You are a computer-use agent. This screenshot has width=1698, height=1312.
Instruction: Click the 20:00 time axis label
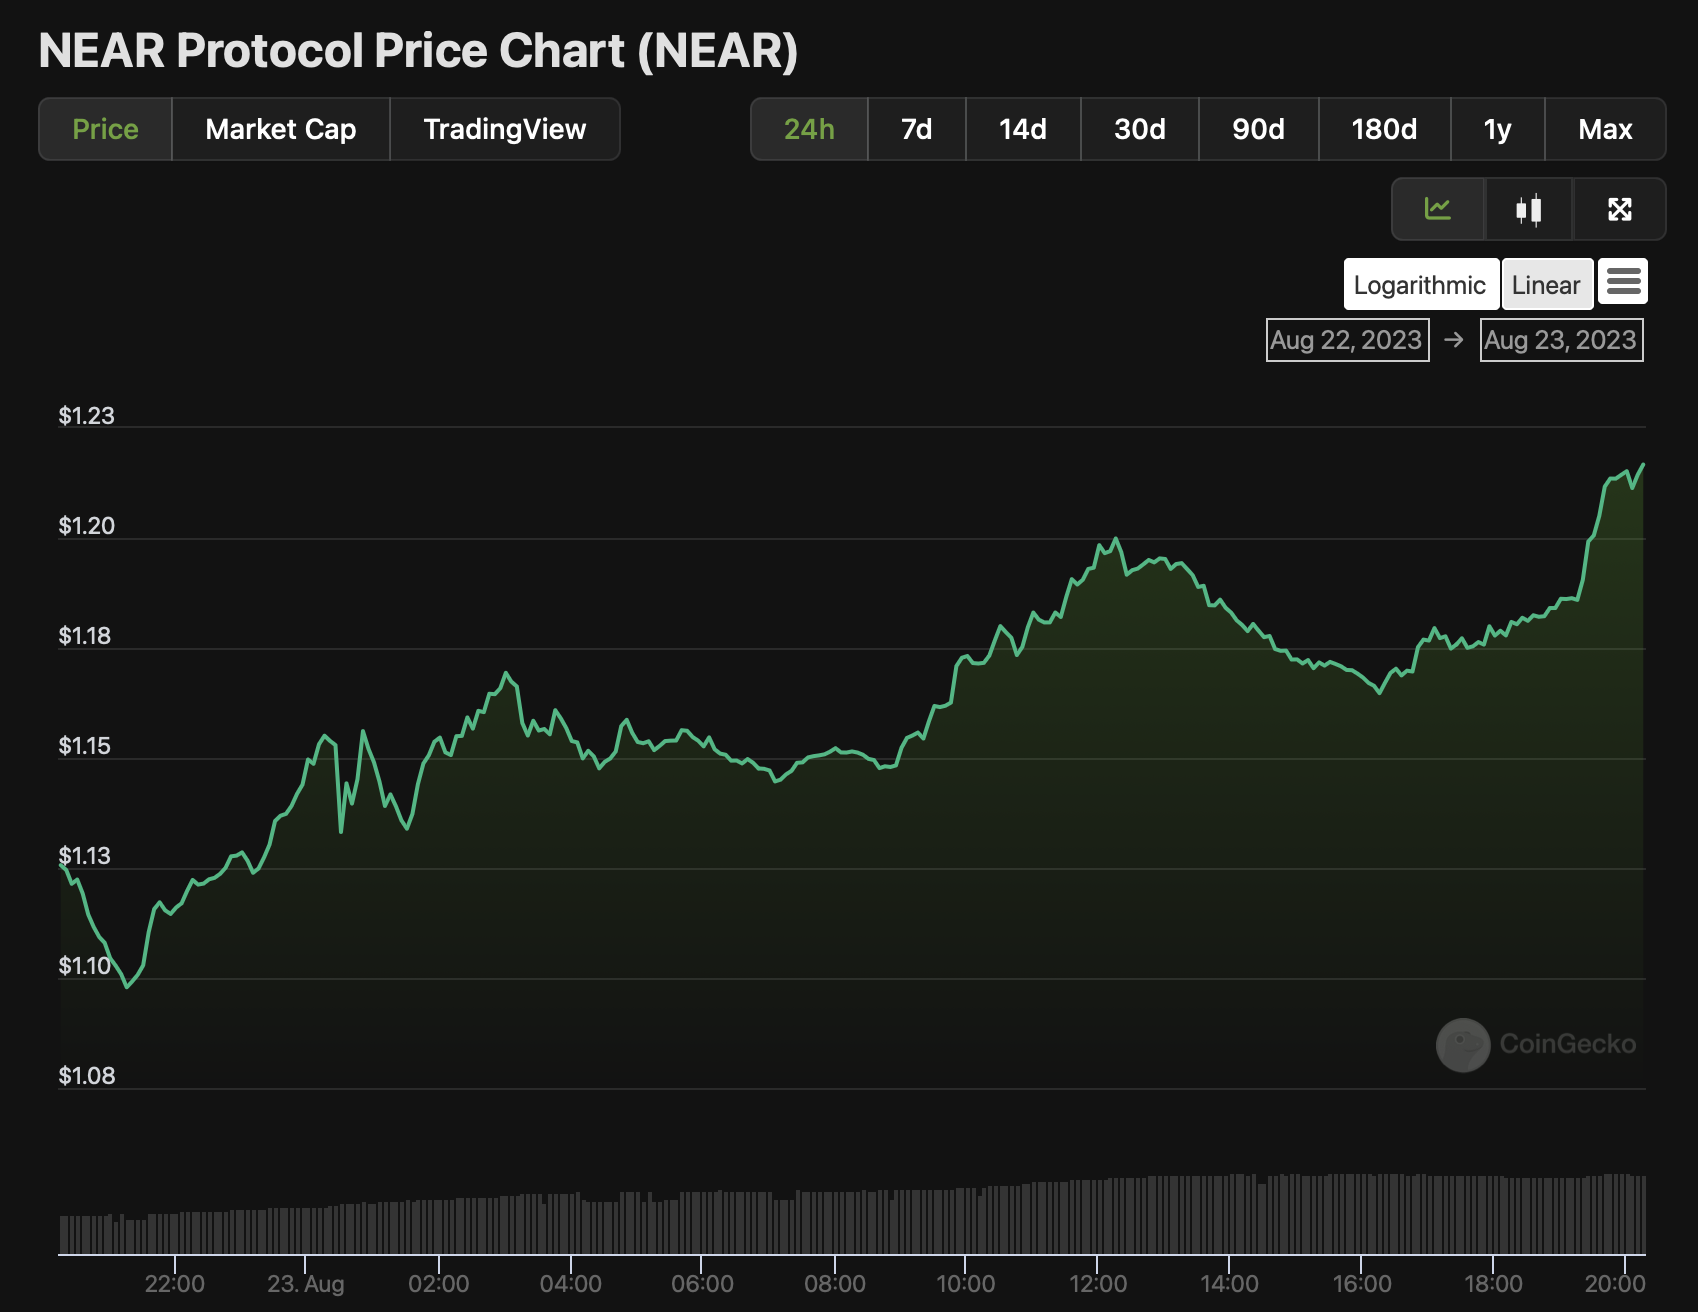[1615, 1284]
